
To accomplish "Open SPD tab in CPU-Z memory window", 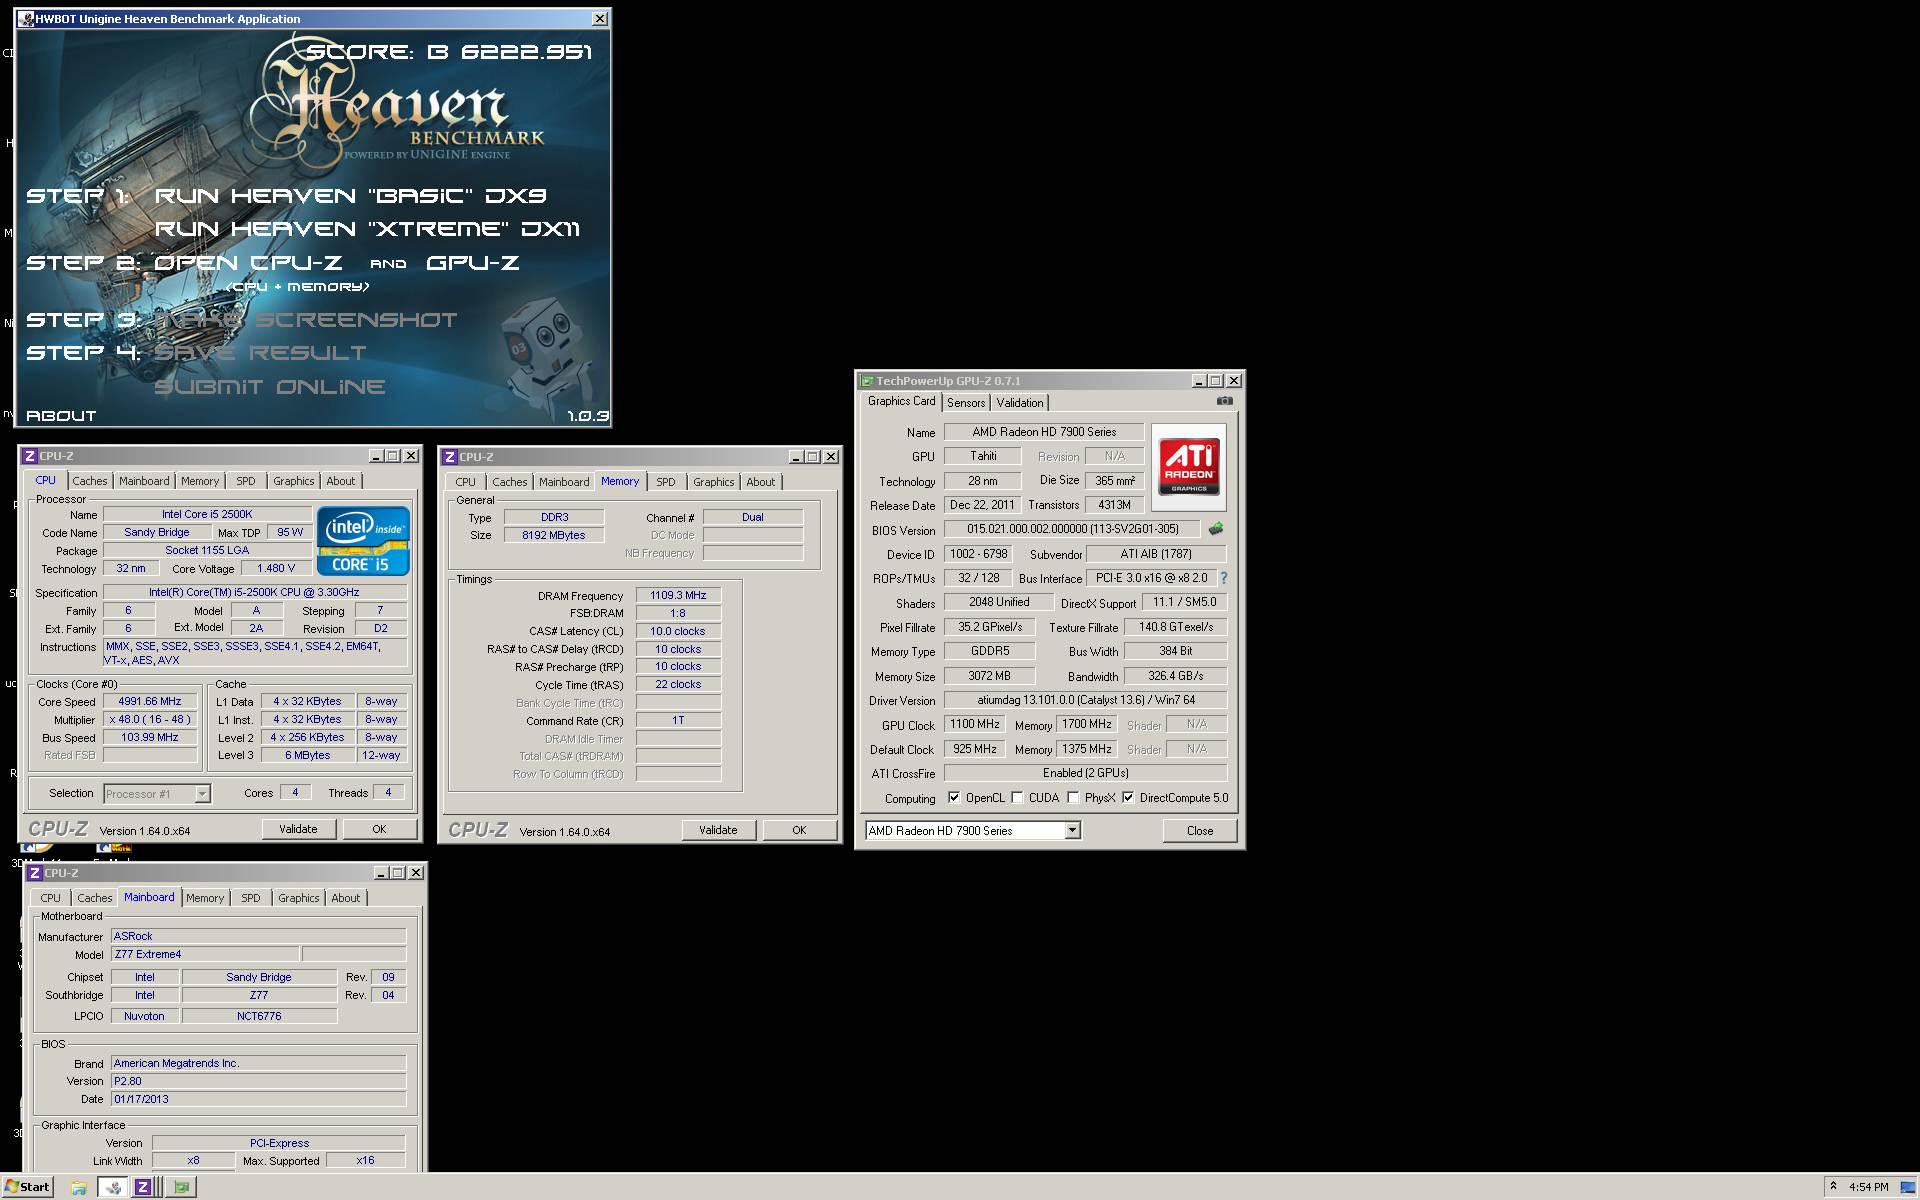I will tap(665, 482).
